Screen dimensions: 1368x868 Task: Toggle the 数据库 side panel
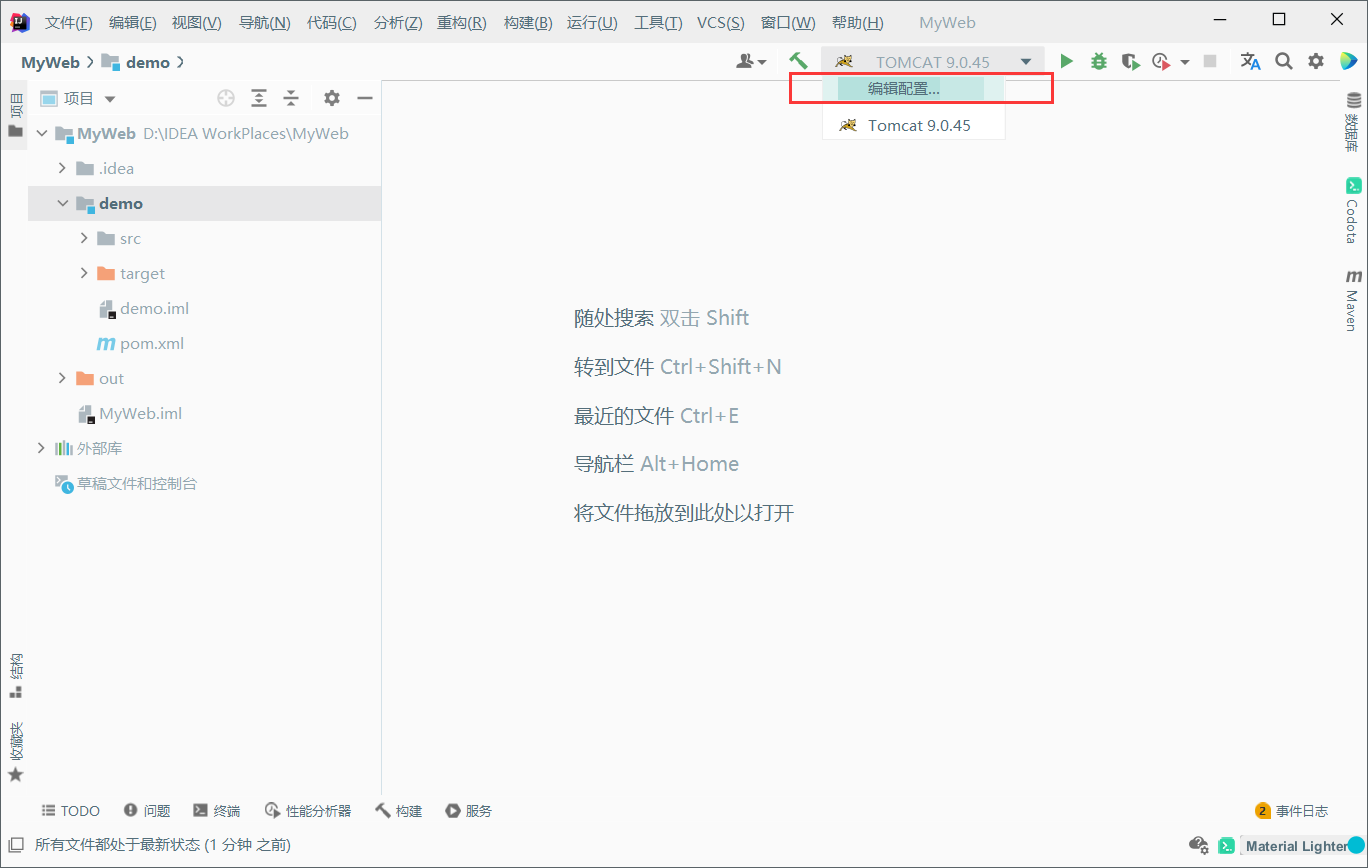pyautogui.click(x=1354, y=115)
